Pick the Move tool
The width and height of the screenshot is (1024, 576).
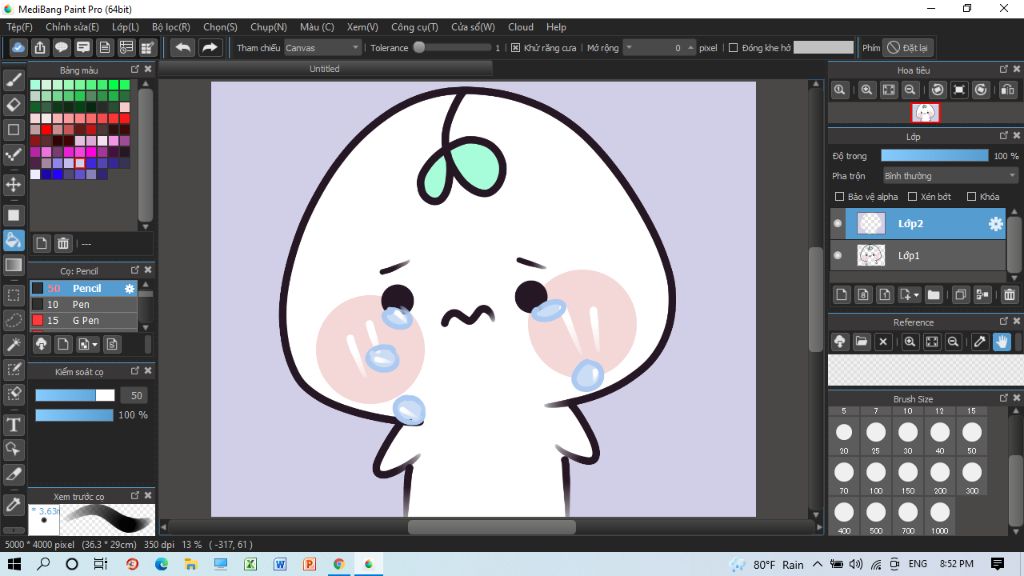tap(14, 185)
